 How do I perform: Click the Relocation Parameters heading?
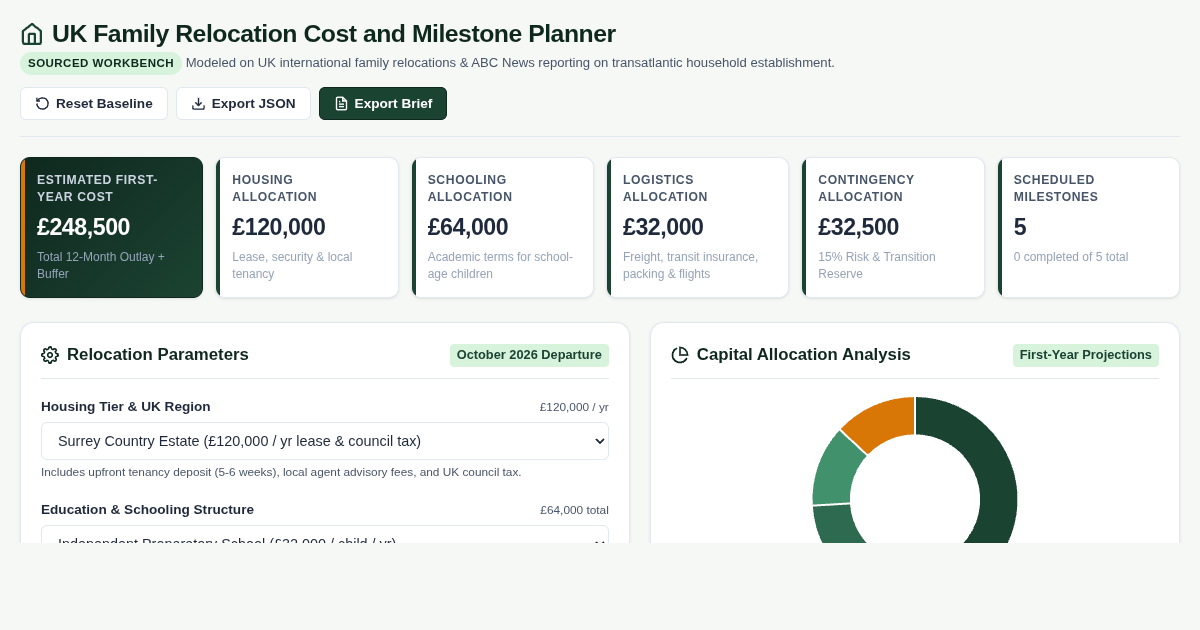point(158,355)
